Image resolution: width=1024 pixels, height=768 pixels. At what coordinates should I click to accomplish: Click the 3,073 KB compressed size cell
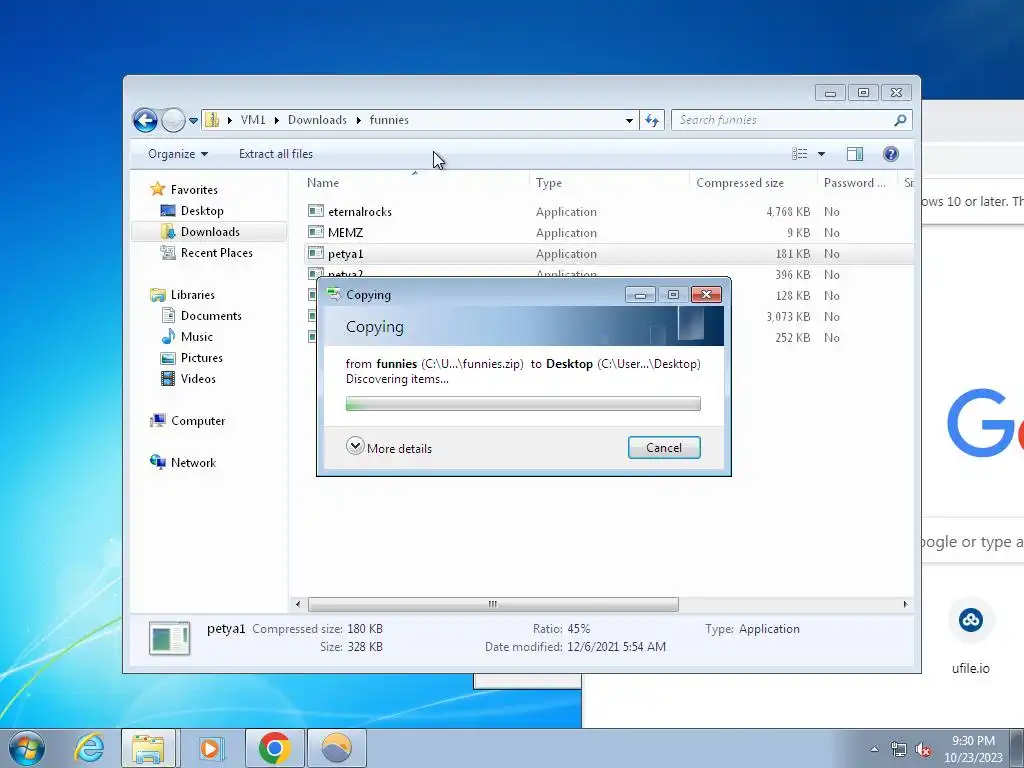point(788,317)
